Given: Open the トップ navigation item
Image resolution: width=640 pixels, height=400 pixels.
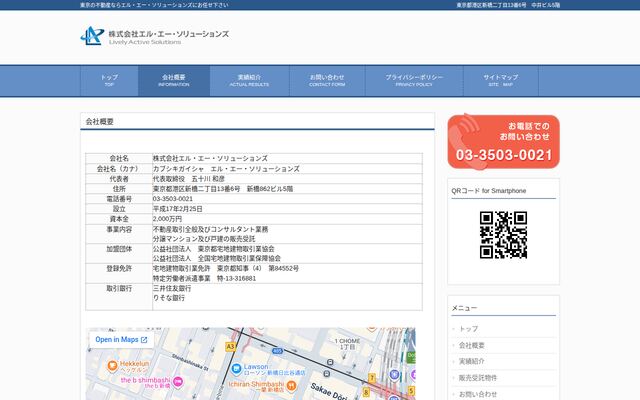Looking at the screenshot, I should [109, 80].
